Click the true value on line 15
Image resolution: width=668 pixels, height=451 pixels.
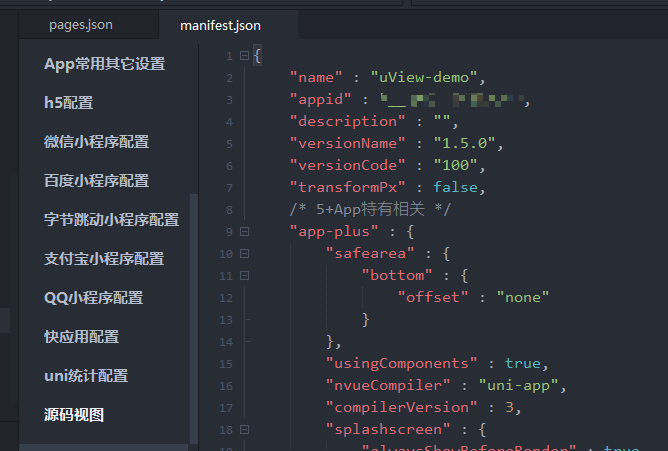[522, 364]
